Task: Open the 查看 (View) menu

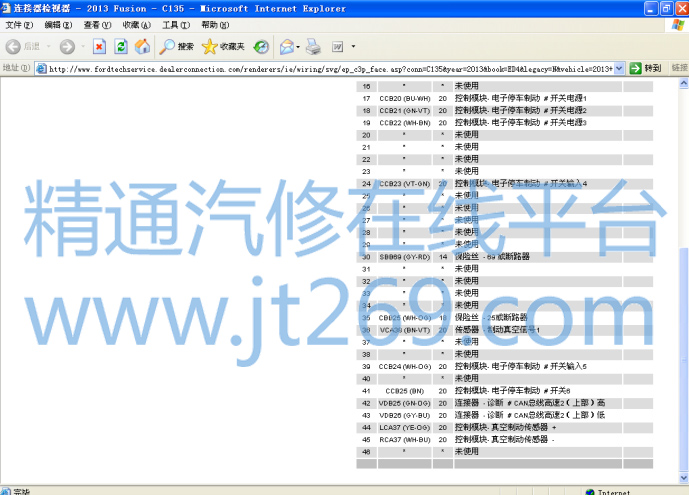Action: (97, 25)
